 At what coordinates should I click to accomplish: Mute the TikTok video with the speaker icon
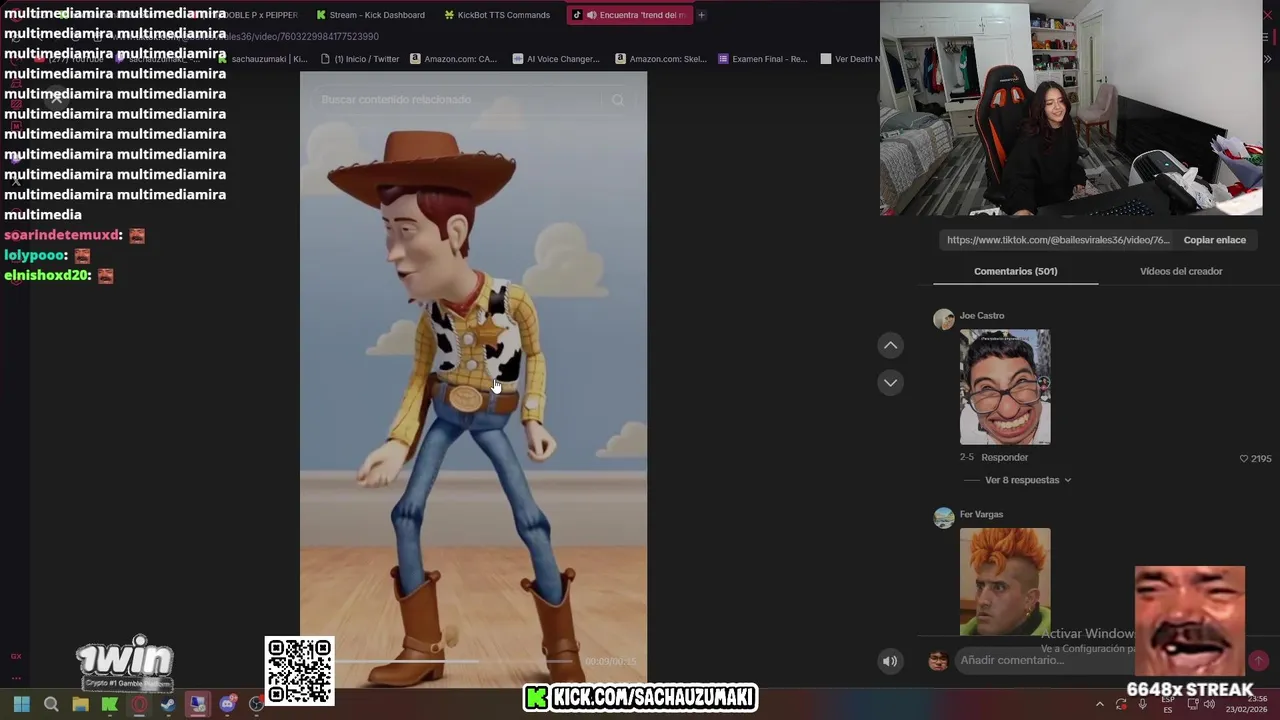click(x=890, y=661)
